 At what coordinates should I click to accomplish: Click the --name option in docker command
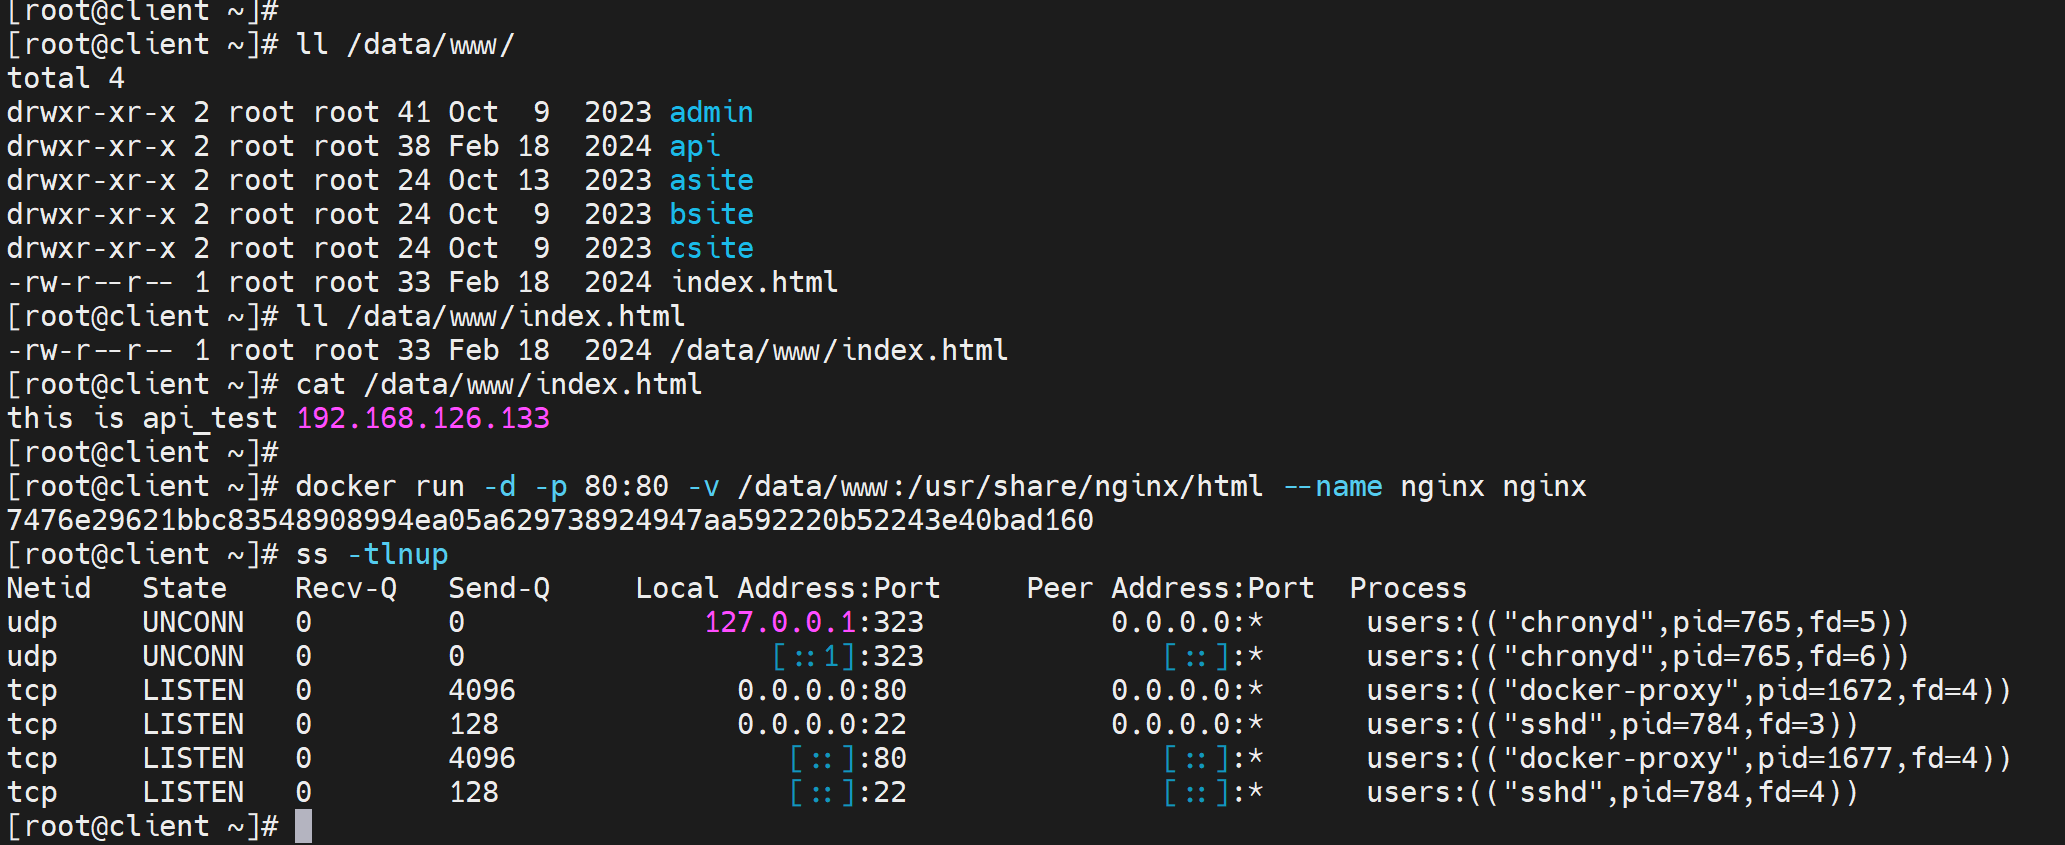[x=1332, y=486]
